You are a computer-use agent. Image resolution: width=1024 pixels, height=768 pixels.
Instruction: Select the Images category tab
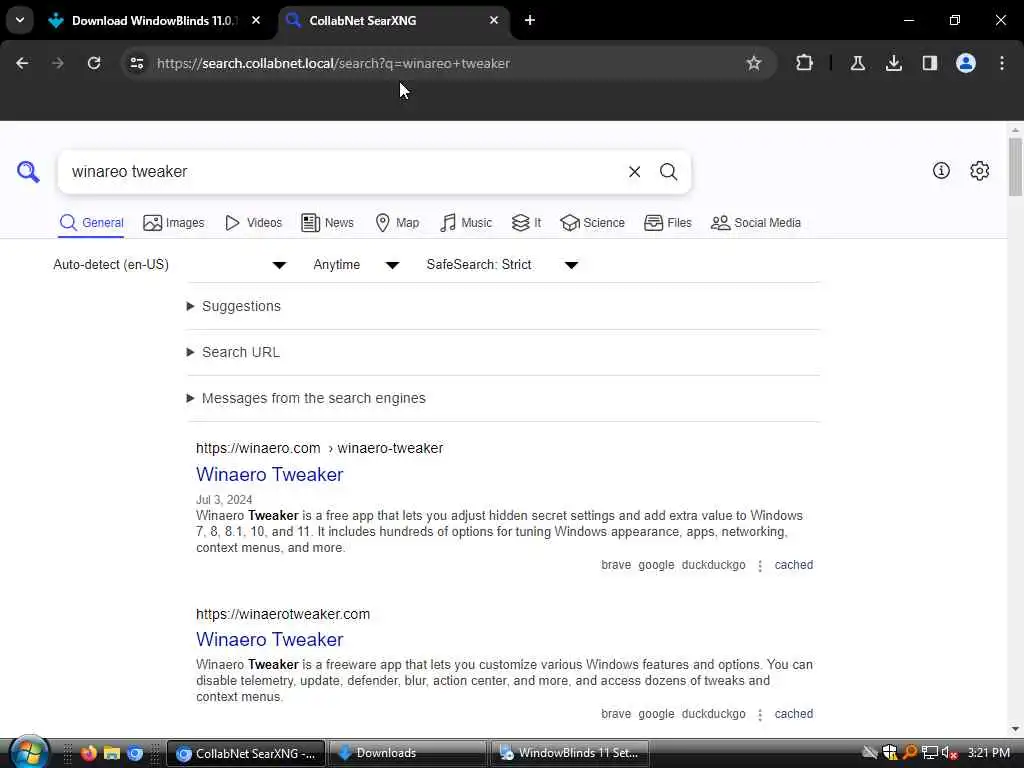pyautogui.click(x=174, y=223)
